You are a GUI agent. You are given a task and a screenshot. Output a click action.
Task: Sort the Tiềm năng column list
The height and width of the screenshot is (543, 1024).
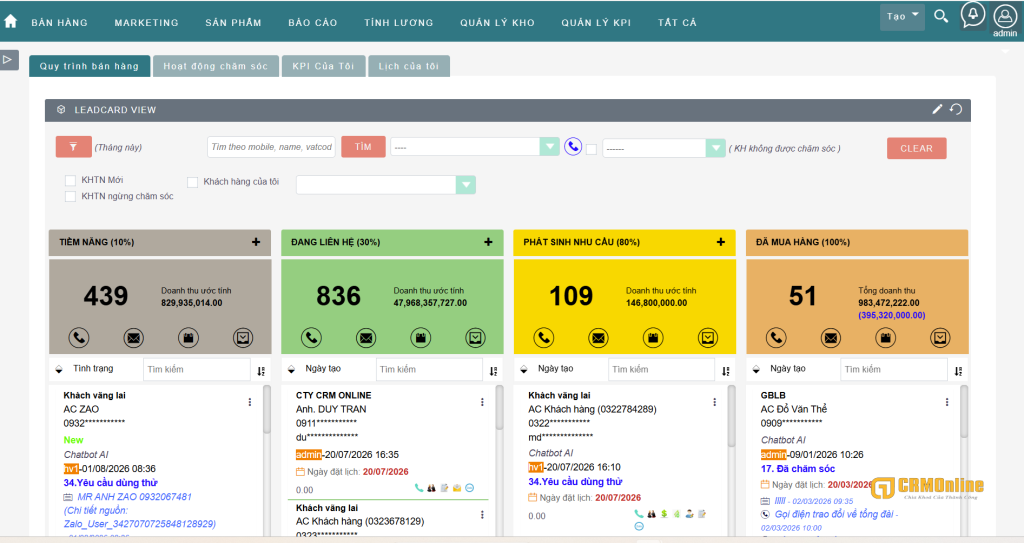click(x=261, y=371)
